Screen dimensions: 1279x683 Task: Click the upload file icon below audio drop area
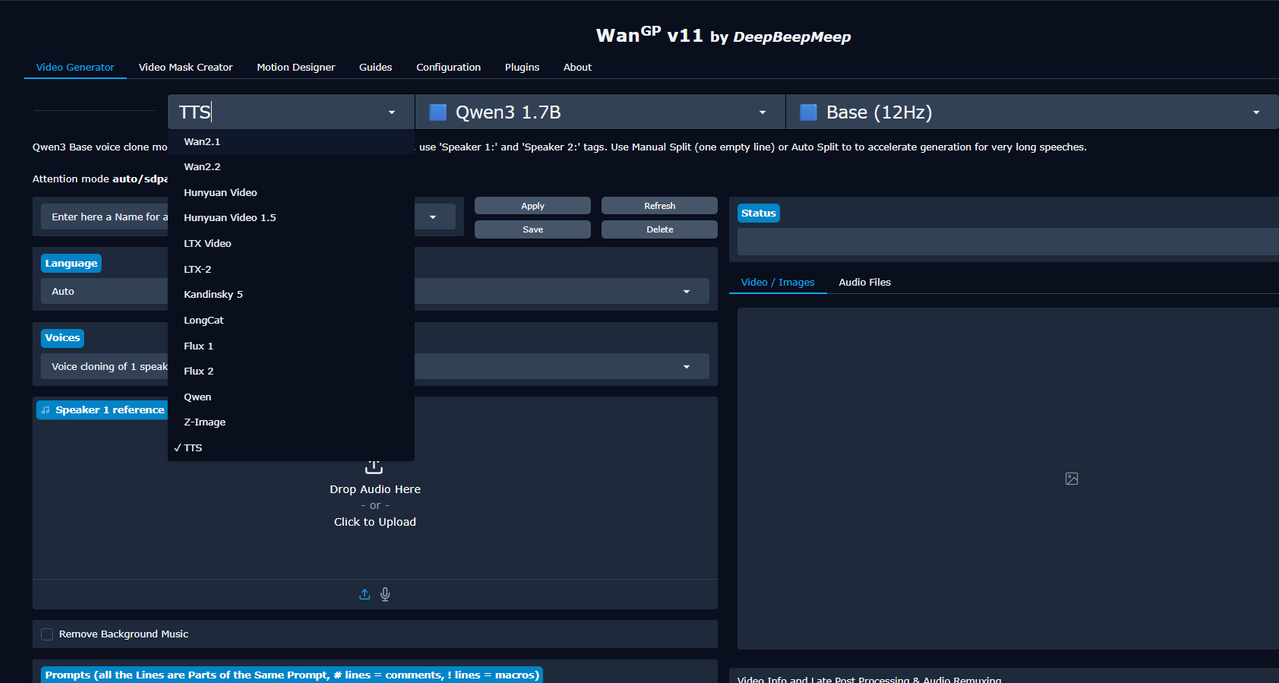[364, 594]
